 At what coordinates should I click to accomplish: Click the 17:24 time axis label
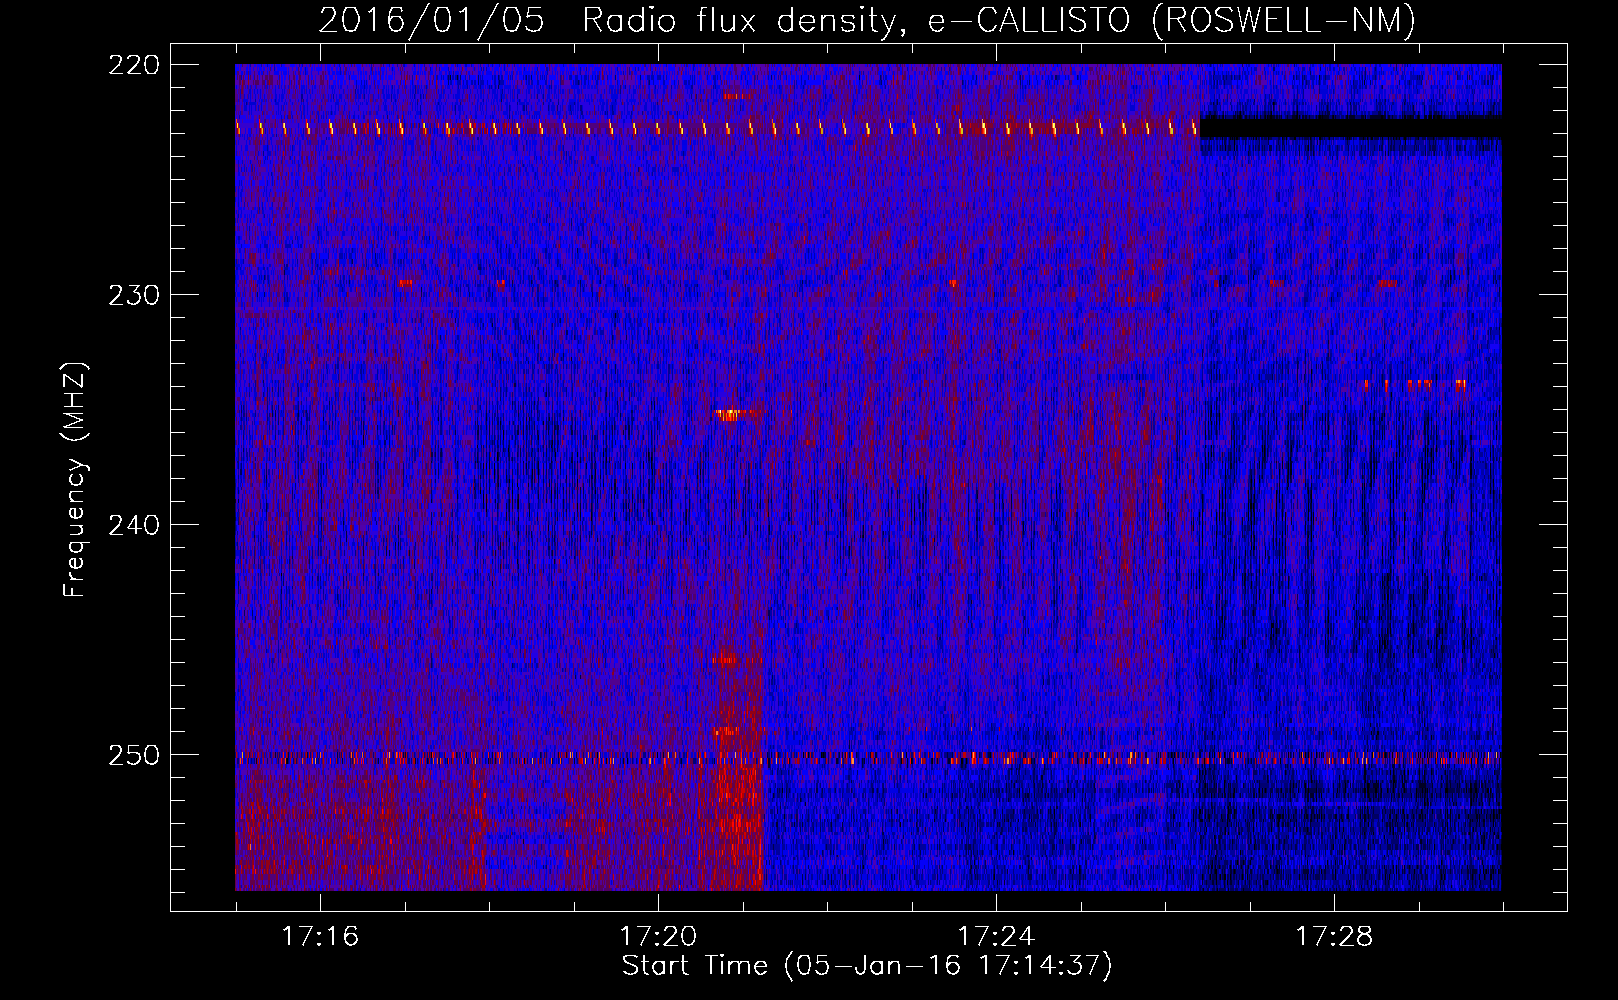click(996, 936)
